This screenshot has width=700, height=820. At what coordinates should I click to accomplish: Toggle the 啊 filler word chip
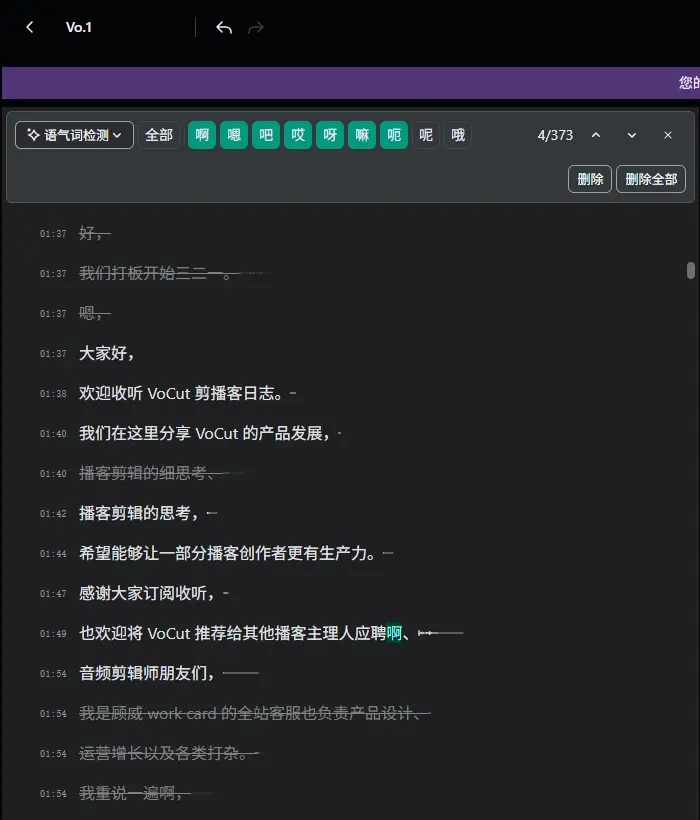point(202,135)
